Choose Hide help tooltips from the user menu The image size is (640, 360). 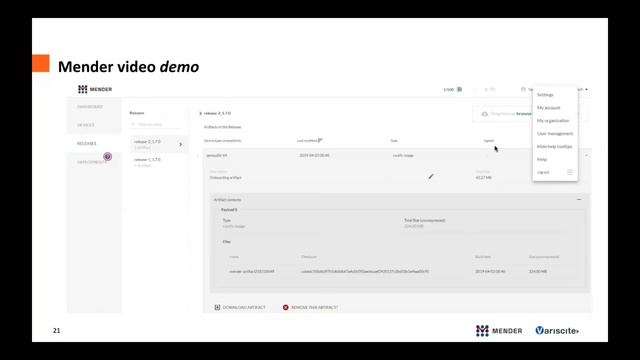click(554, 147)
